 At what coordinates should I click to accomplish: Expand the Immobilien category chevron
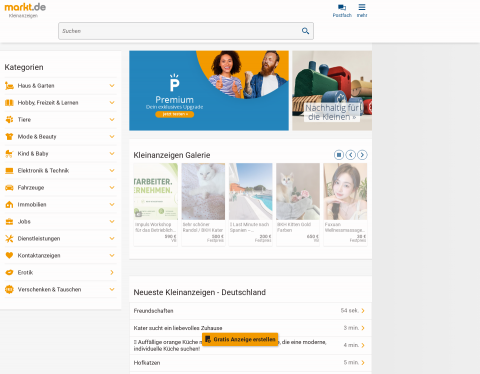pyautogui.click(x=112, y=205)
